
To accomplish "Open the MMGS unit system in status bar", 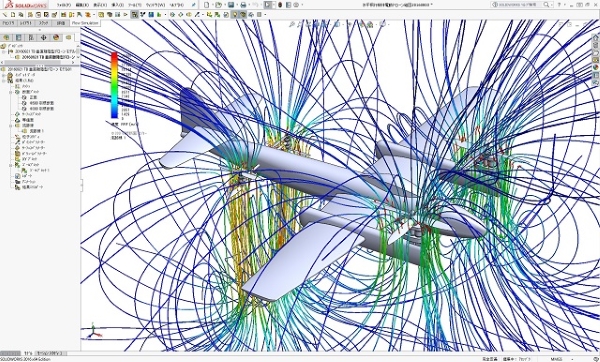I will pos(556,359).
